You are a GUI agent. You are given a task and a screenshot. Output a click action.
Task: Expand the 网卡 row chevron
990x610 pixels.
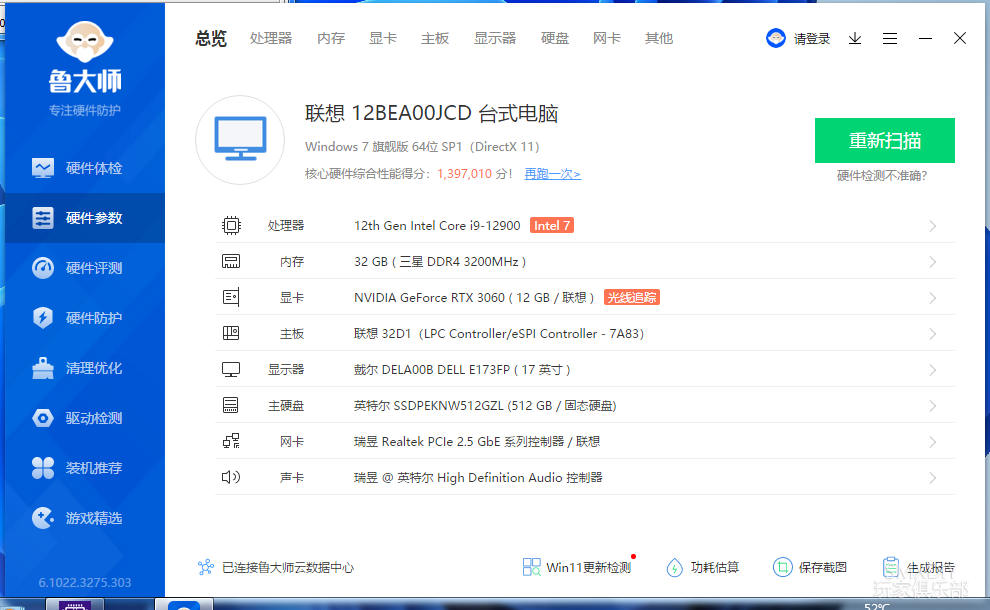tap(933, 442)
